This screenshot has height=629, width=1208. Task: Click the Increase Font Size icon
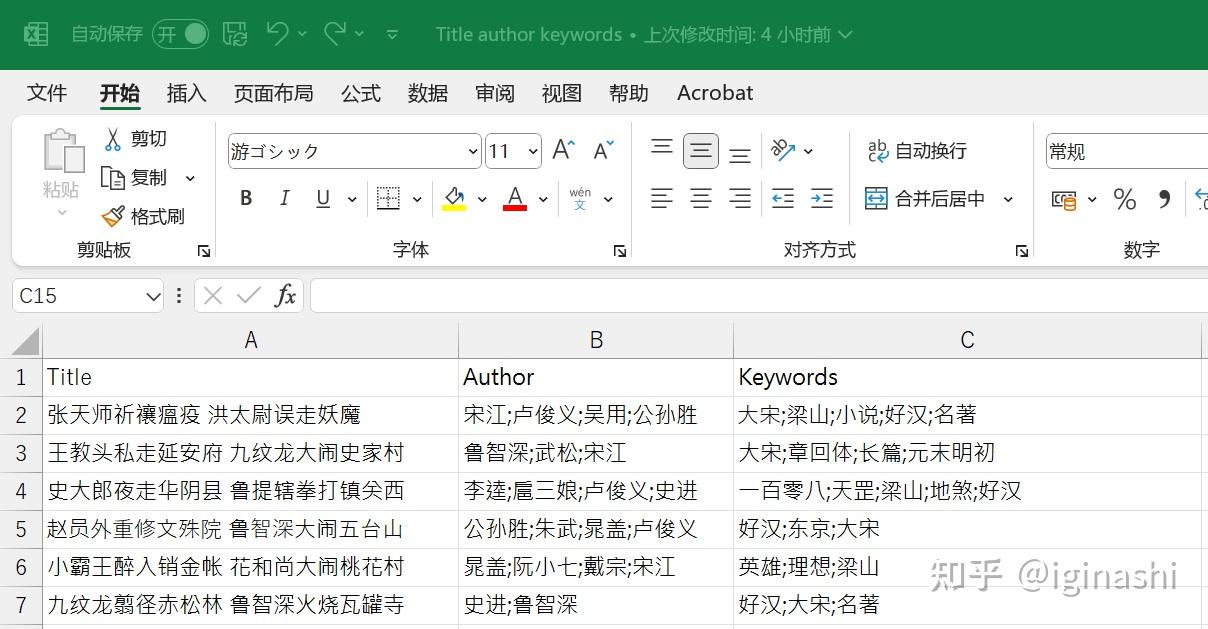click(561, 149)
